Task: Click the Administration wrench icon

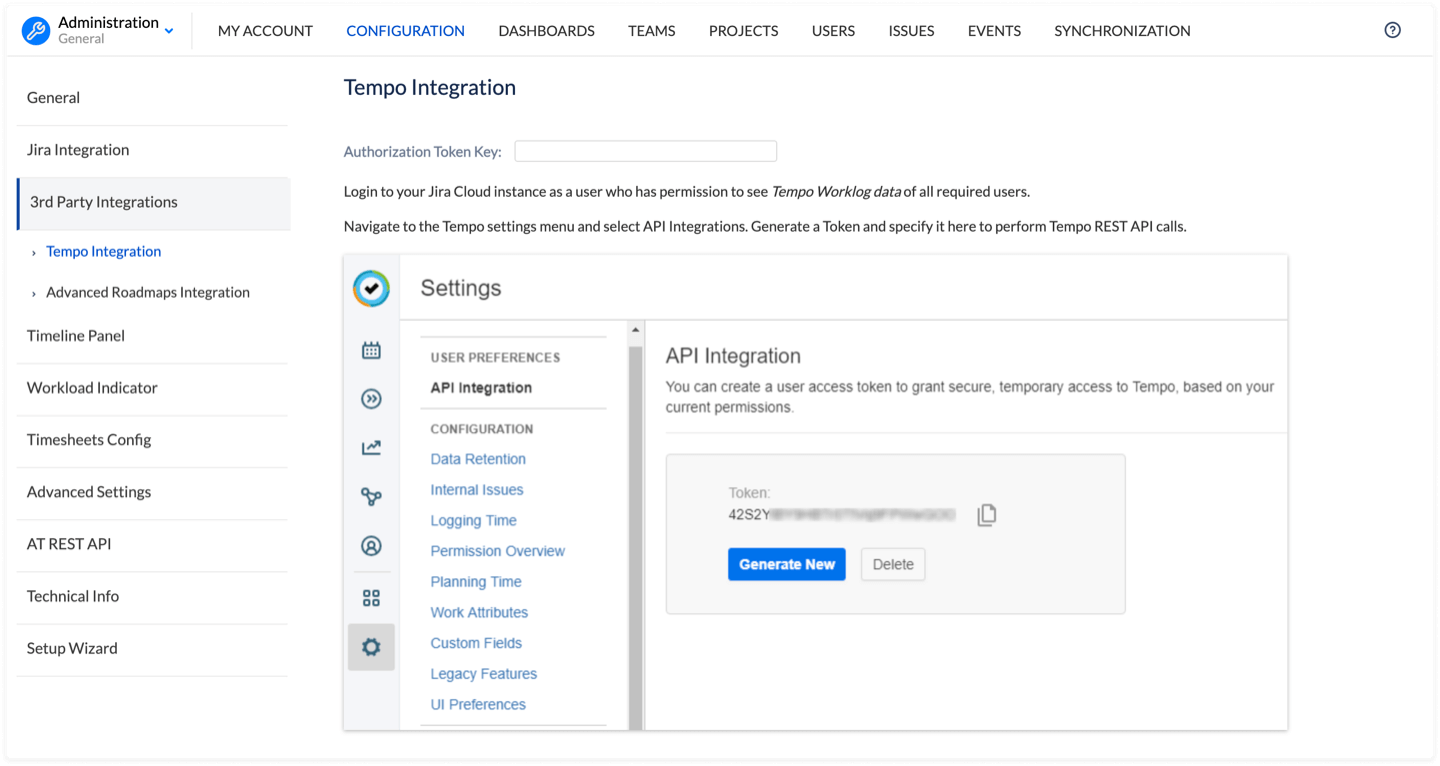Action: tap(36, 30)
